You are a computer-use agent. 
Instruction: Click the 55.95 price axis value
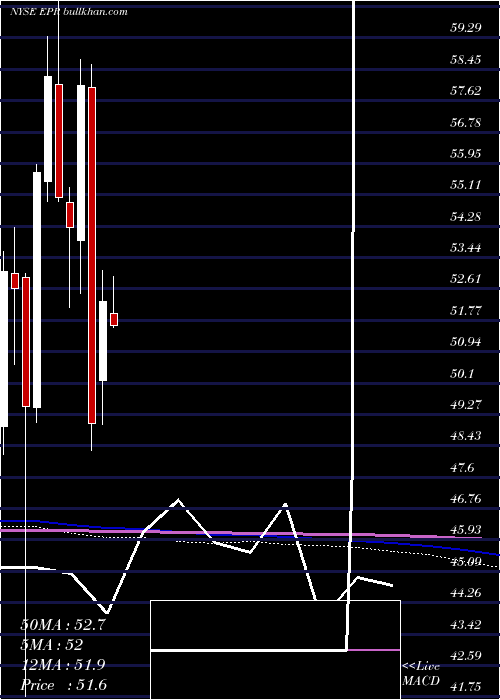(466, 154)
